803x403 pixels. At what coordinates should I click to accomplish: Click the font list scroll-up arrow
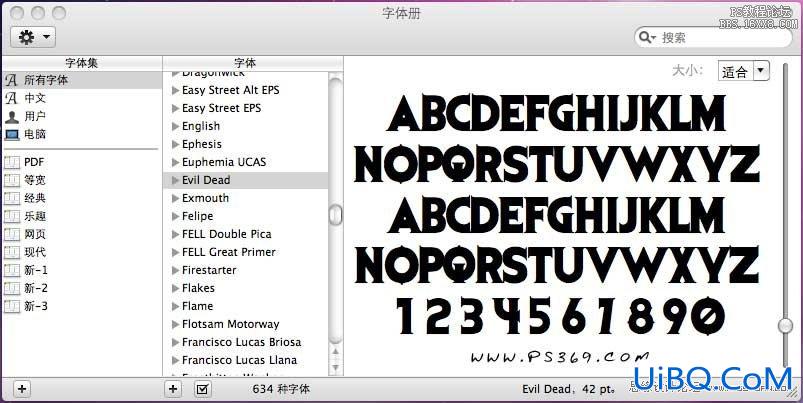click(335, 352)
